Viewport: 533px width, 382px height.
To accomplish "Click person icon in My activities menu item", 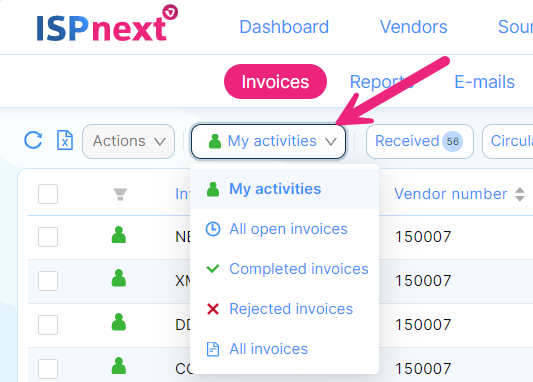I will click(x=213, y=189).
